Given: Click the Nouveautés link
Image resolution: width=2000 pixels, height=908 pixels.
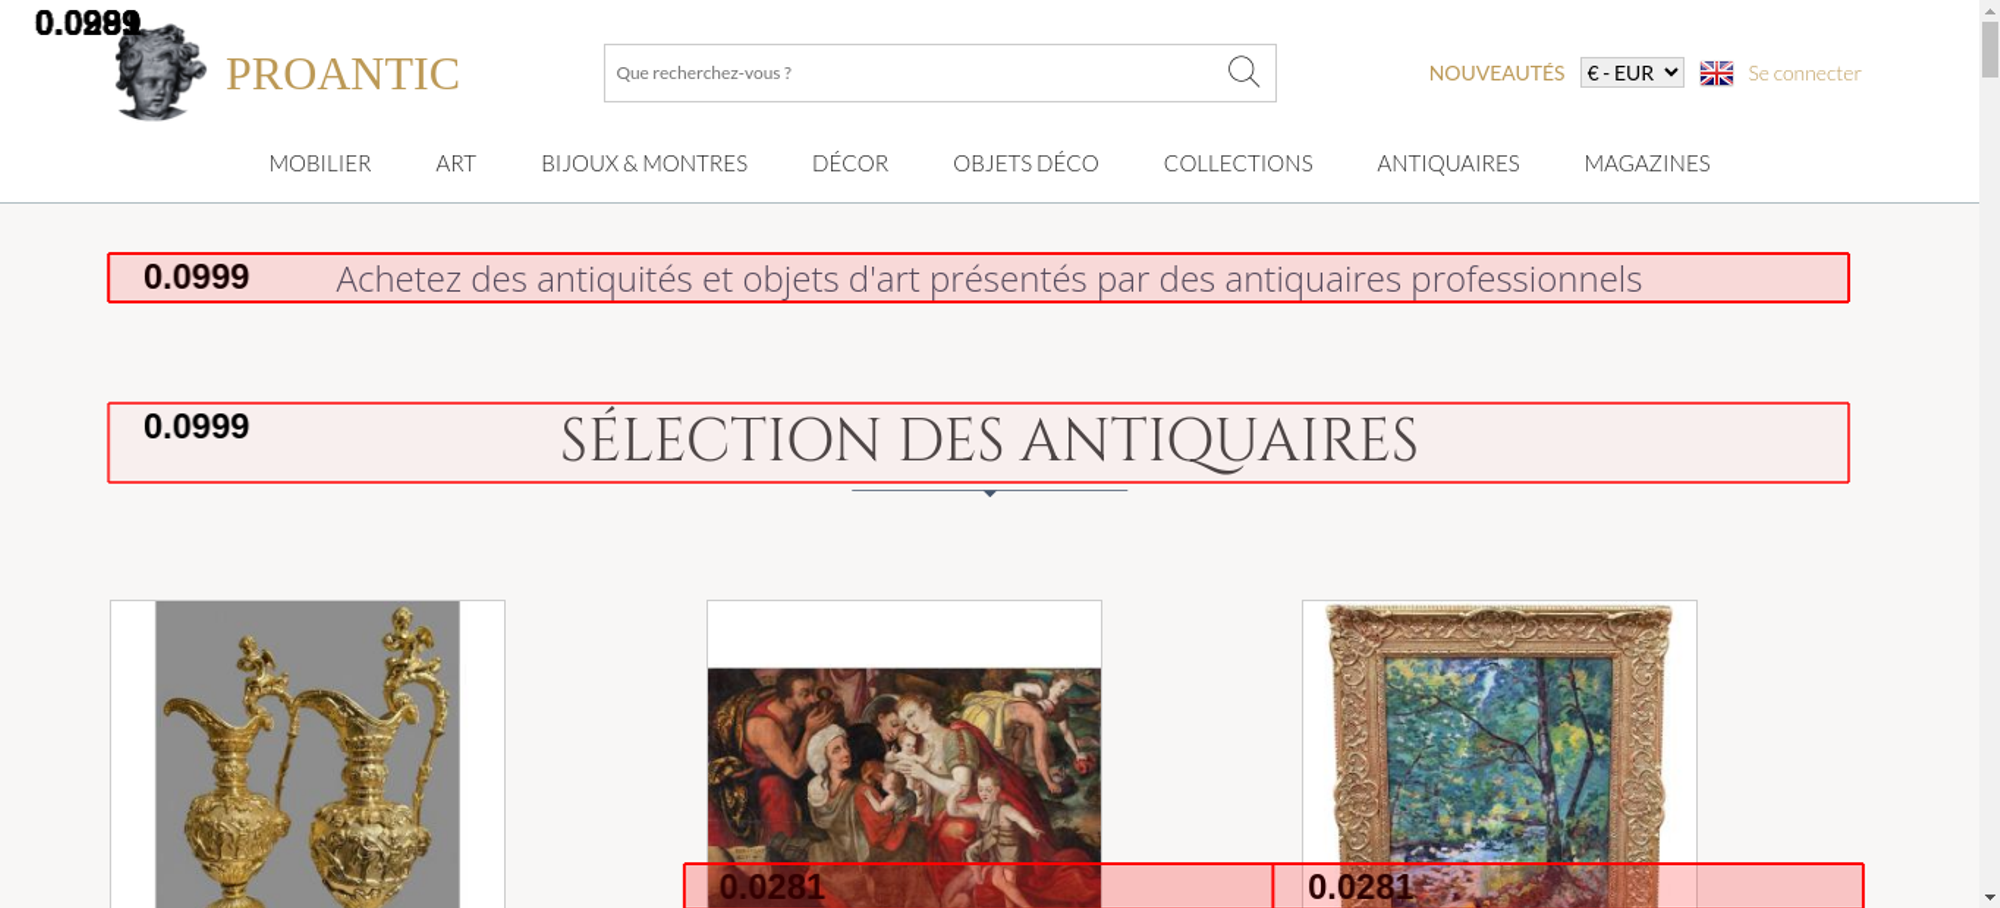Looking at the screenshot, I should click(x=1496, y=73).
